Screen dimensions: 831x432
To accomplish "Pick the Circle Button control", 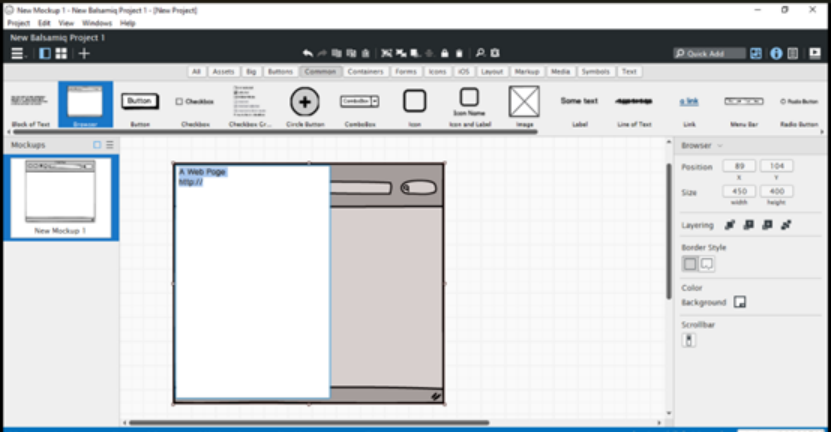I will click(305, 105).
